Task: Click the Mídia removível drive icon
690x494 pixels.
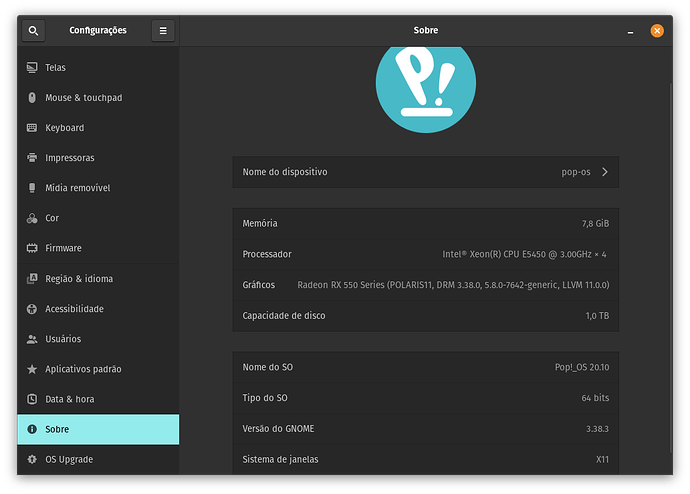Action: 32,188
